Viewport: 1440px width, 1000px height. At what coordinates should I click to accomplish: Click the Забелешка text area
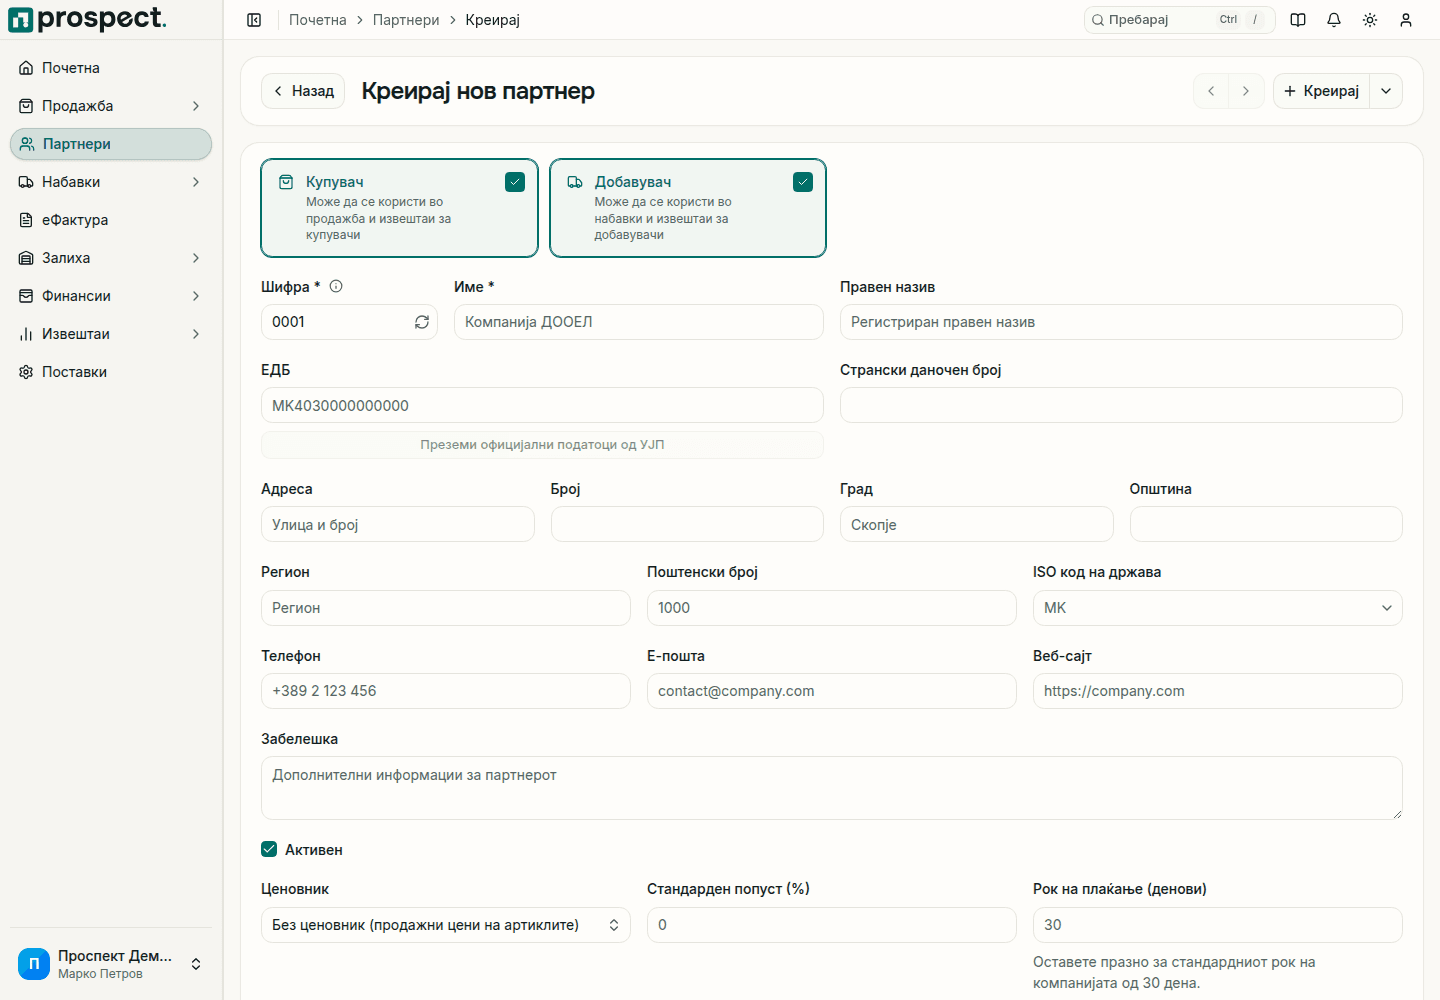(831, 788)
